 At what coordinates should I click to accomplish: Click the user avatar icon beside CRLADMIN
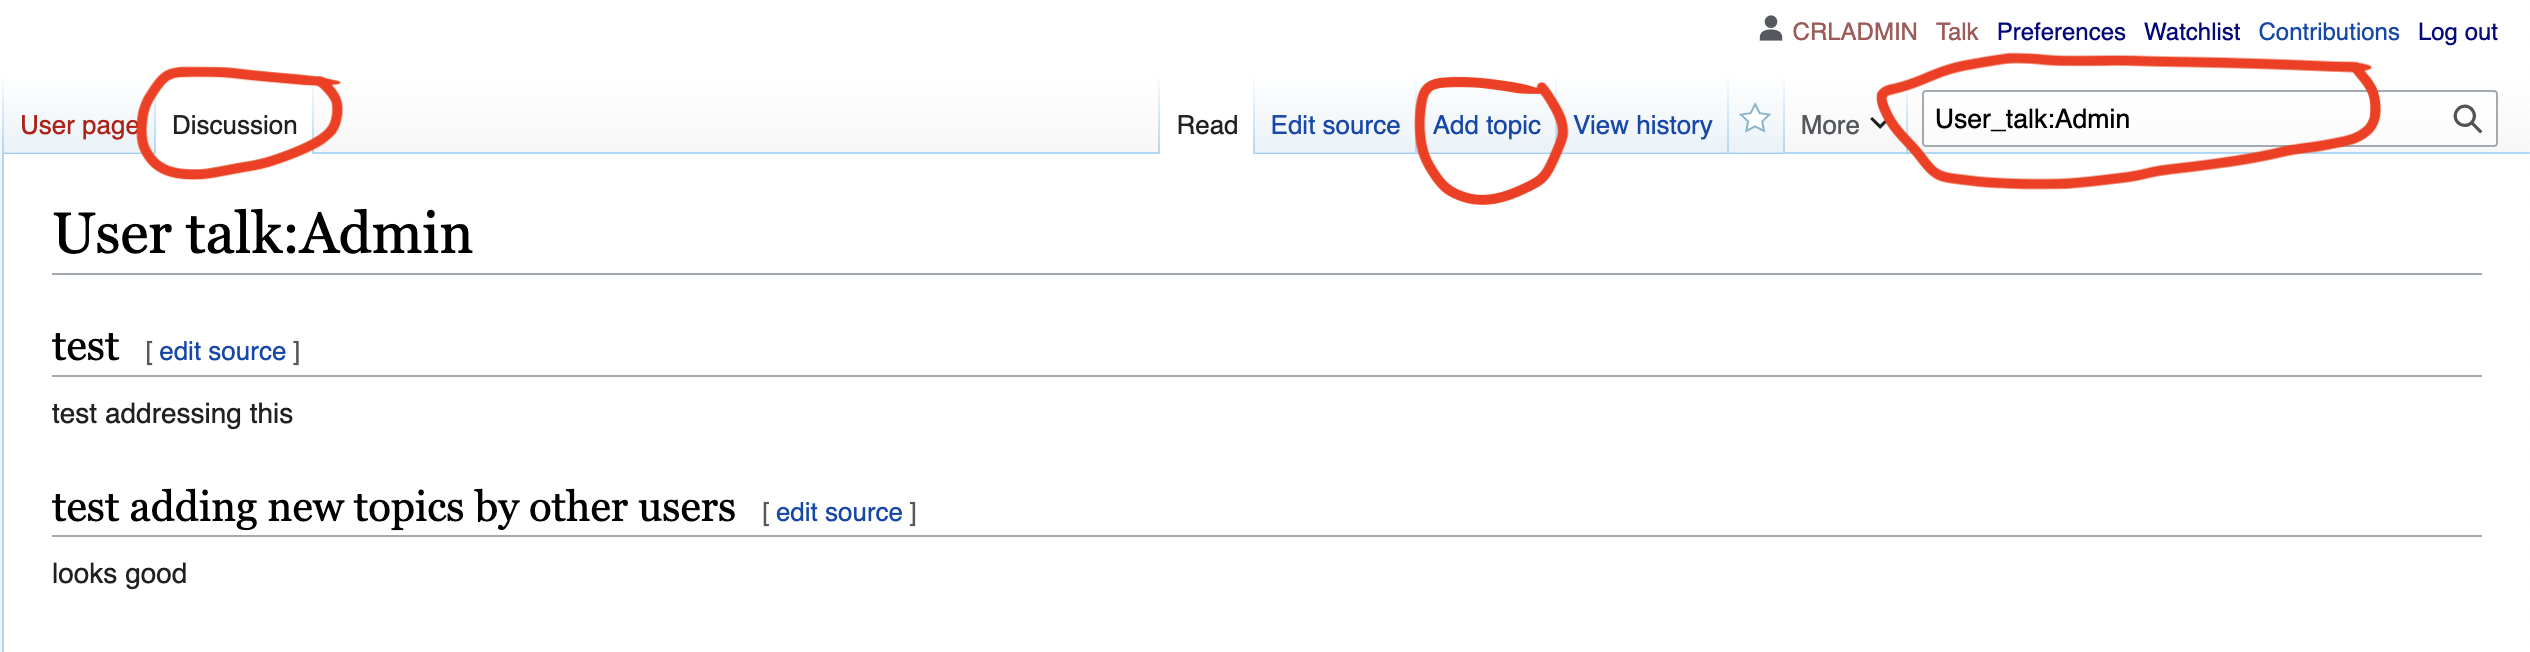pyautogui.click(x=1770, y=29)
